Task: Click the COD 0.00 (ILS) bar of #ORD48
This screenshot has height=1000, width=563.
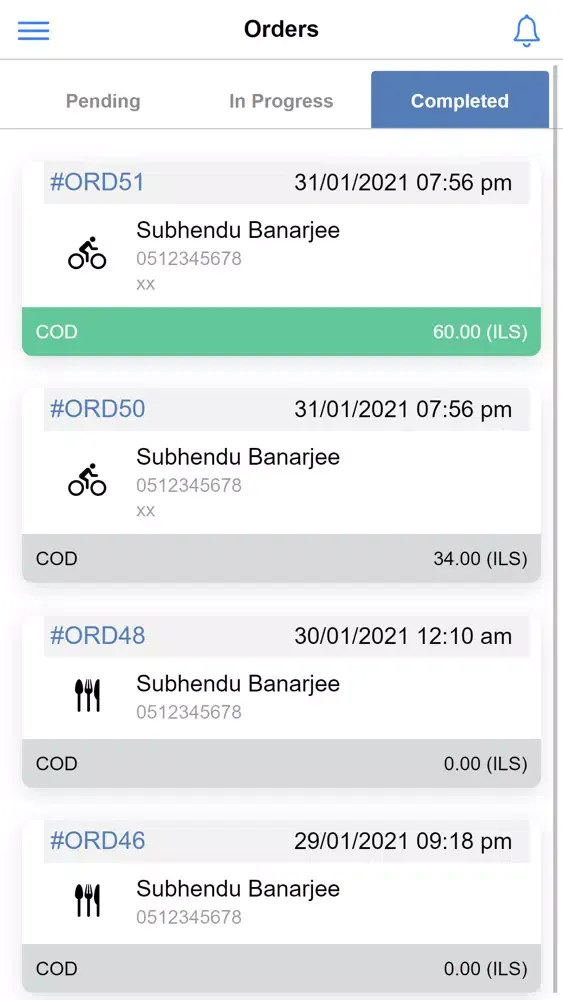Action: click(x=281, y=763)
